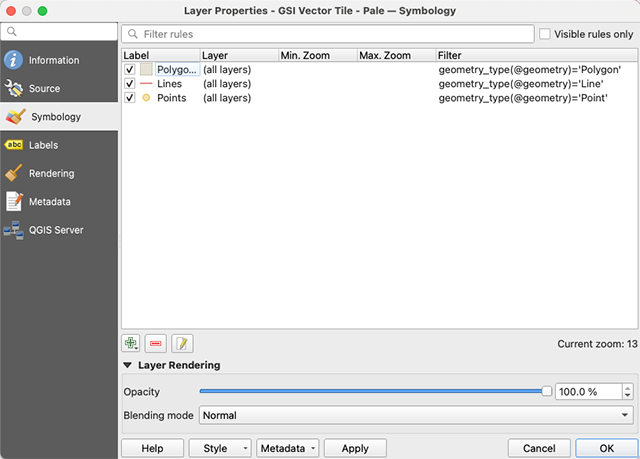This screenshot has width=640, height=459.
Task: Click the Edit rule pencil icon
Action: pos(182,344)
